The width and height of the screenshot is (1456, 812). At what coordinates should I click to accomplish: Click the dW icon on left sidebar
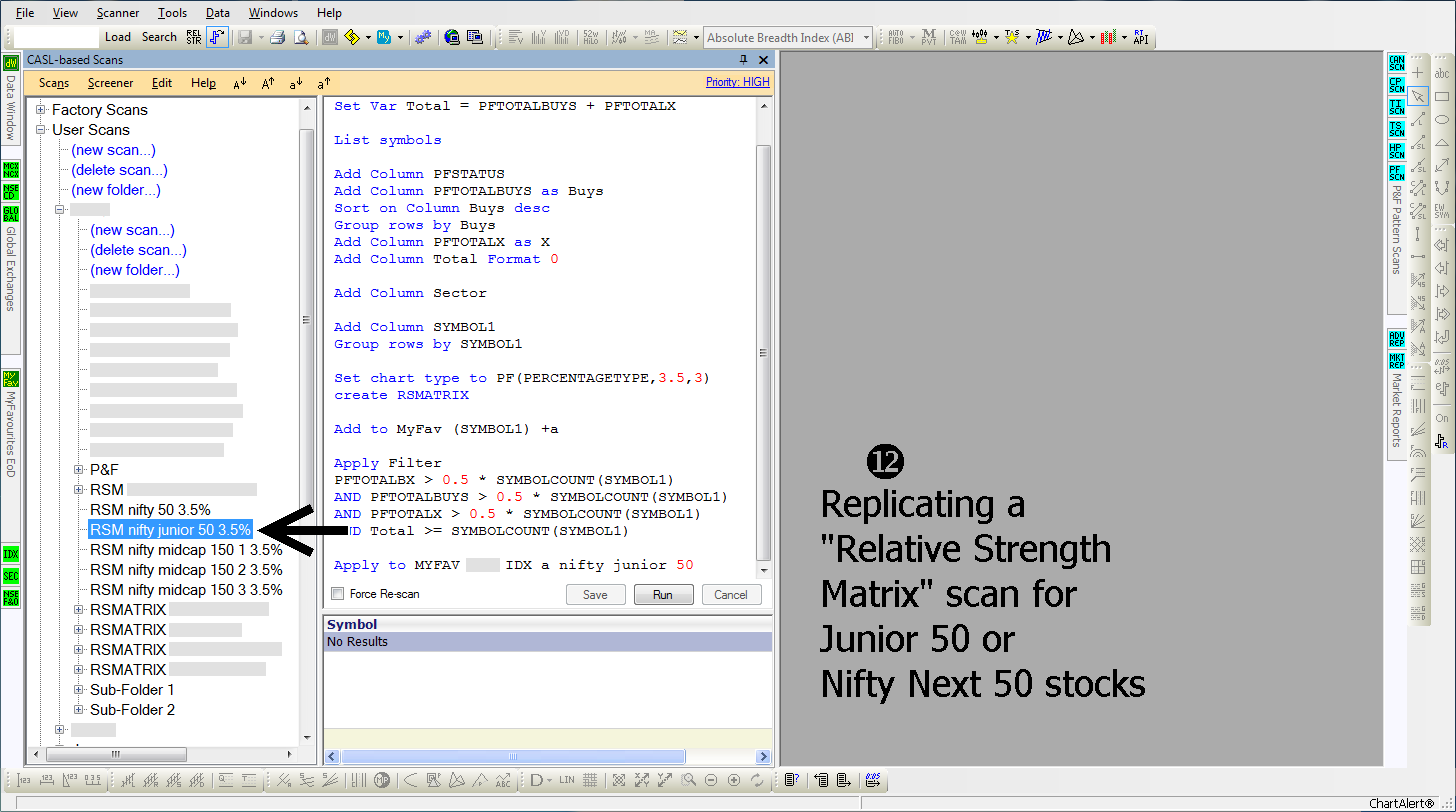pos(11,64)
